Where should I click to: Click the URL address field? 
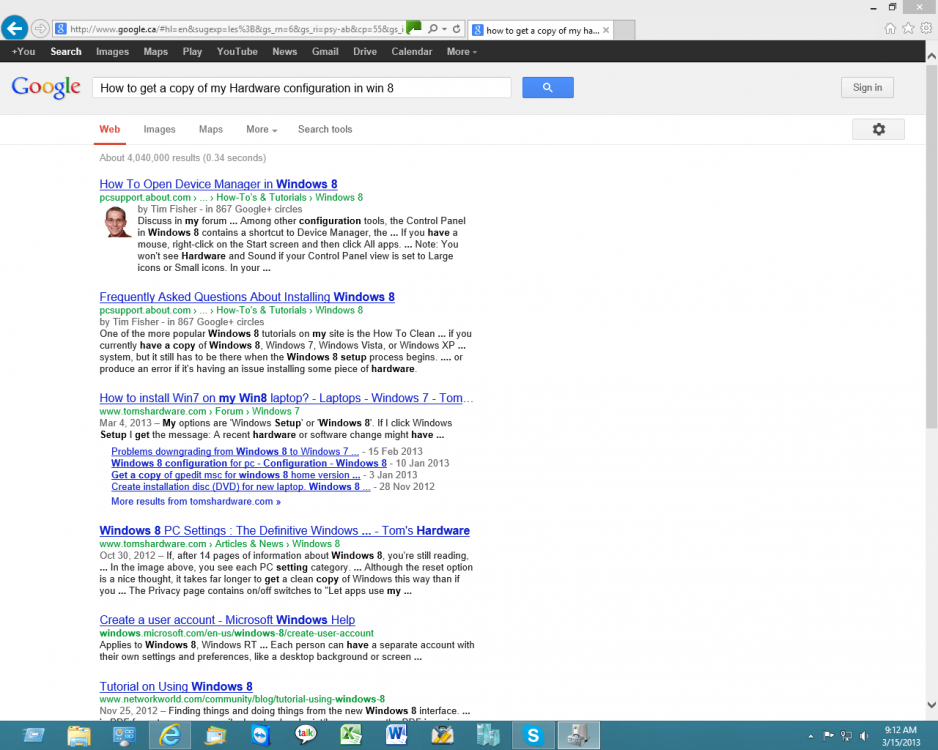click(x=236, y=29)
